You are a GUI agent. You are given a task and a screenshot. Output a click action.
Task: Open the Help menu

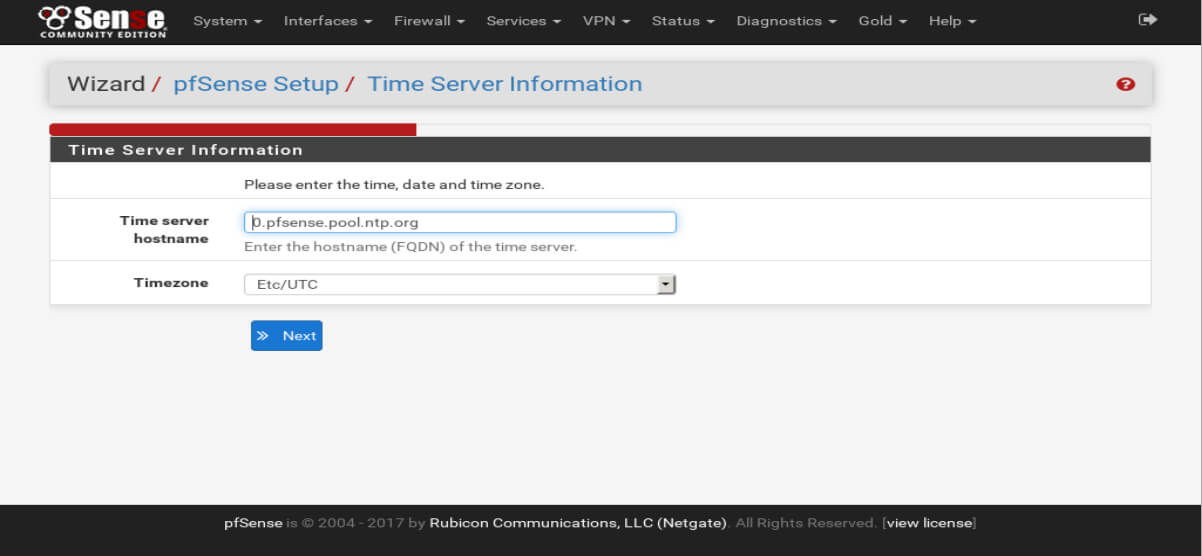coord(952,21)
